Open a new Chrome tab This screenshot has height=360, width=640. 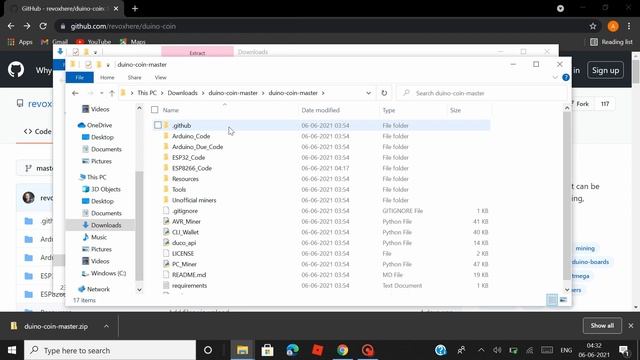135,8
